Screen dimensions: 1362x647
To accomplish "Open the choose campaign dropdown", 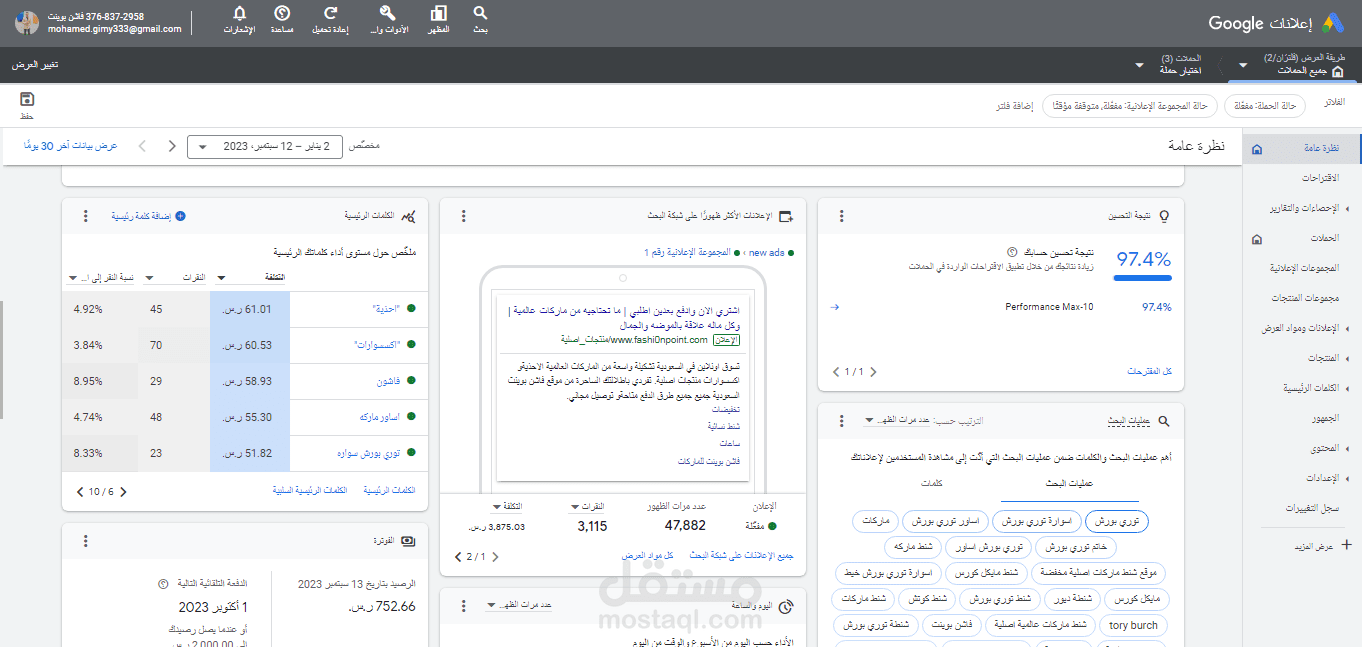I will tap(1139, 65).
